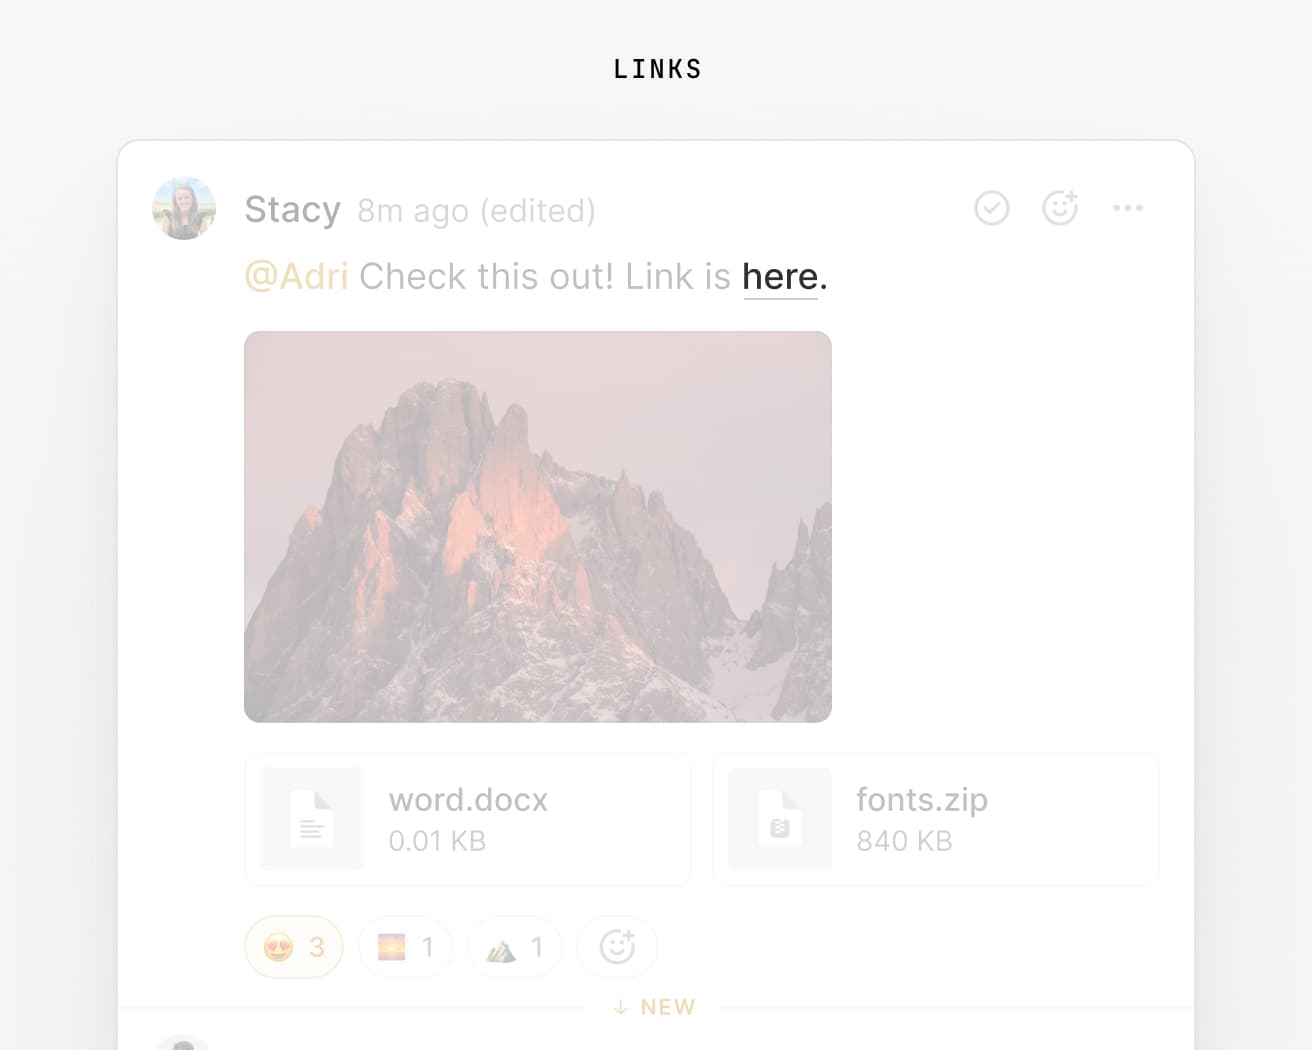Toggle the mountain emoji reaction
1312x1050 pixels.
tap(514, 946)
